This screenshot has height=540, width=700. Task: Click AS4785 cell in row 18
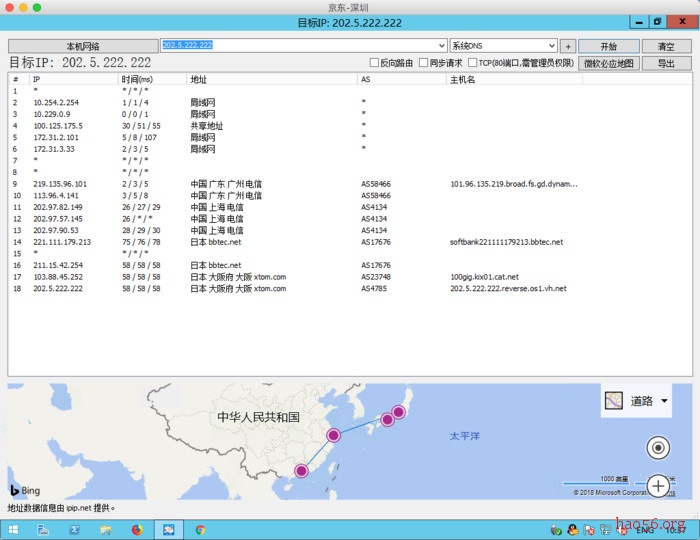pyautogui.click(x=374, y=288)
